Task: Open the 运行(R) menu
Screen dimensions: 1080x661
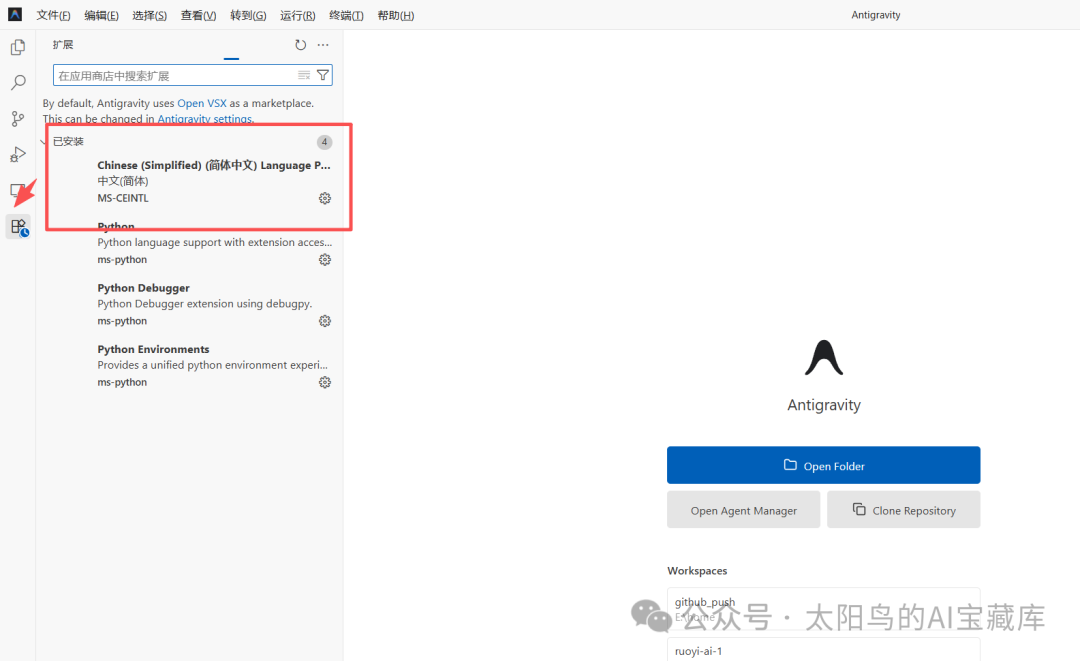Action: pyautogui.click(x=298, y=15)
